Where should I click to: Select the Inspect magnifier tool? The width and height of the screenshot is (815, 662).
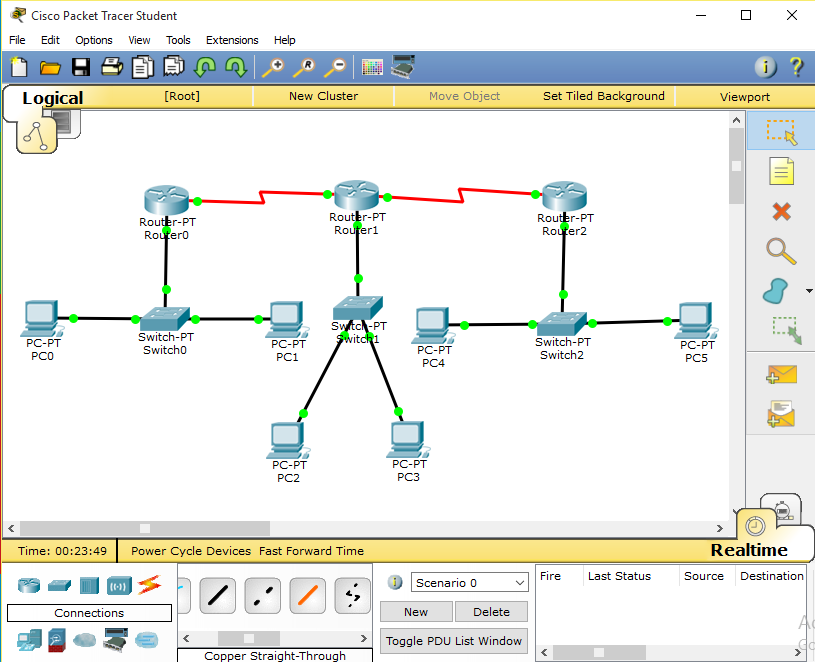point(780,249)
